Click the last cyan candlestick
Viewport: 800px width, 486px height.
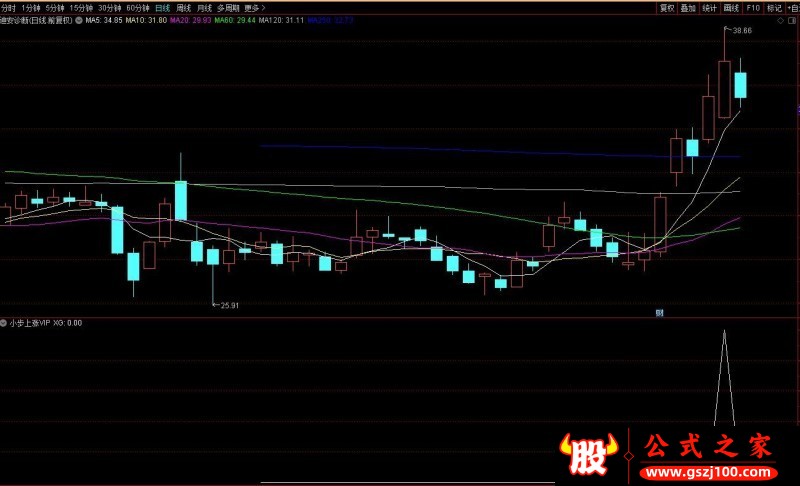point(740,85)
